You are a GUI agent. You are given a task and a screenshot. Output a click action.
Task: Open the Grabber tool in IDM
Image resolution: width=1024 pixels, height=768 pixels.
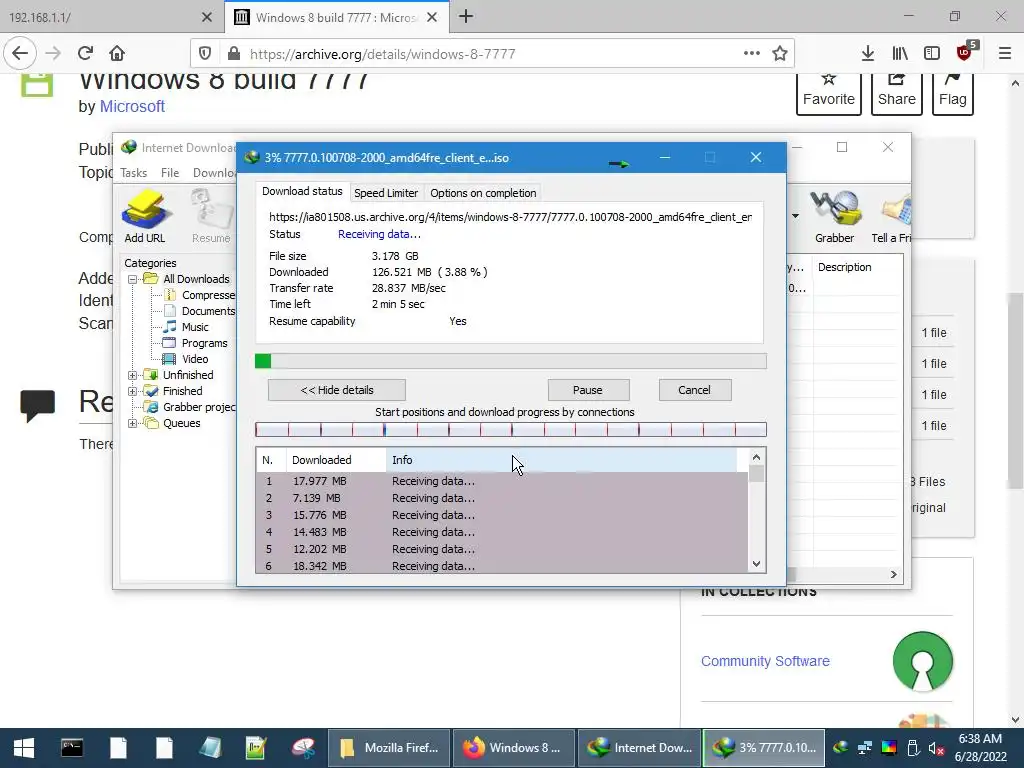pos(834,216)
